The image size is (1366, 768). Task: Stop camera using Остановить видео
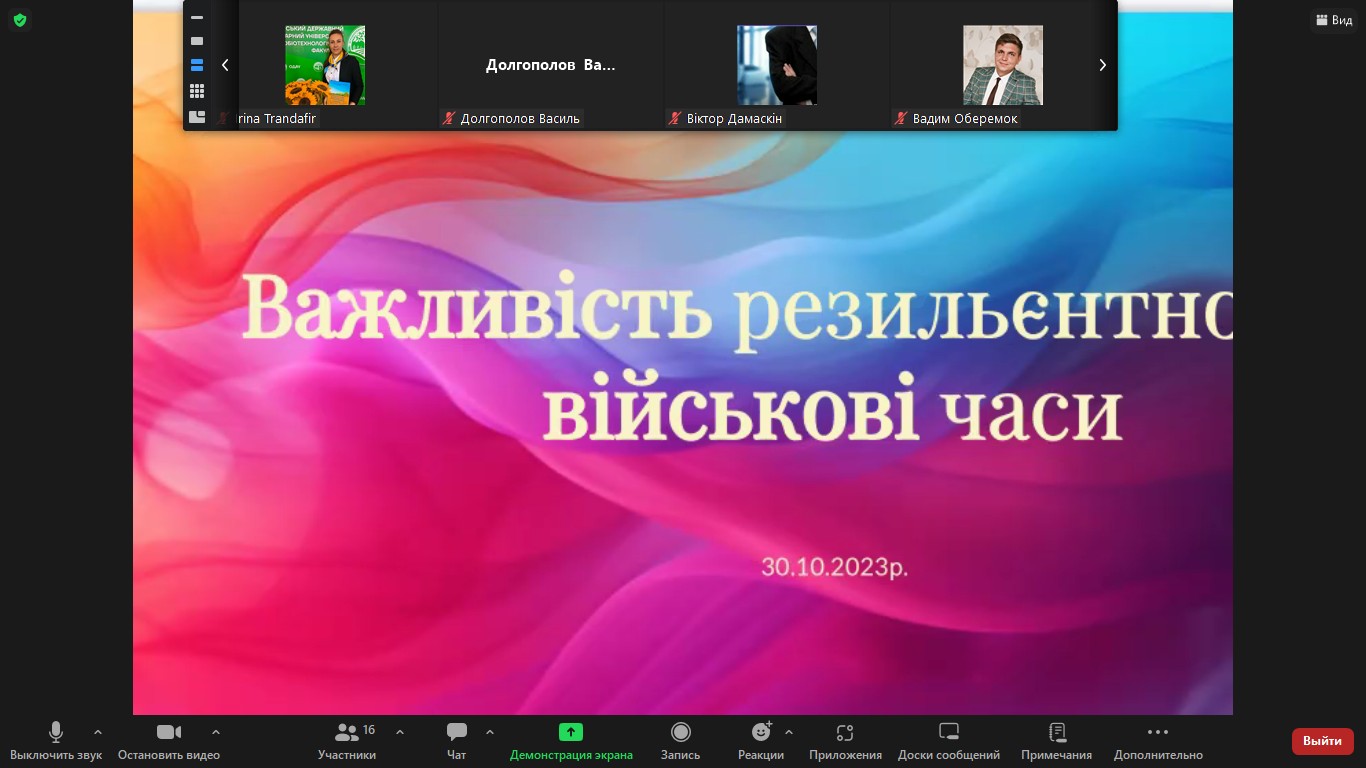pyautogui.click(x=168, y=741)
